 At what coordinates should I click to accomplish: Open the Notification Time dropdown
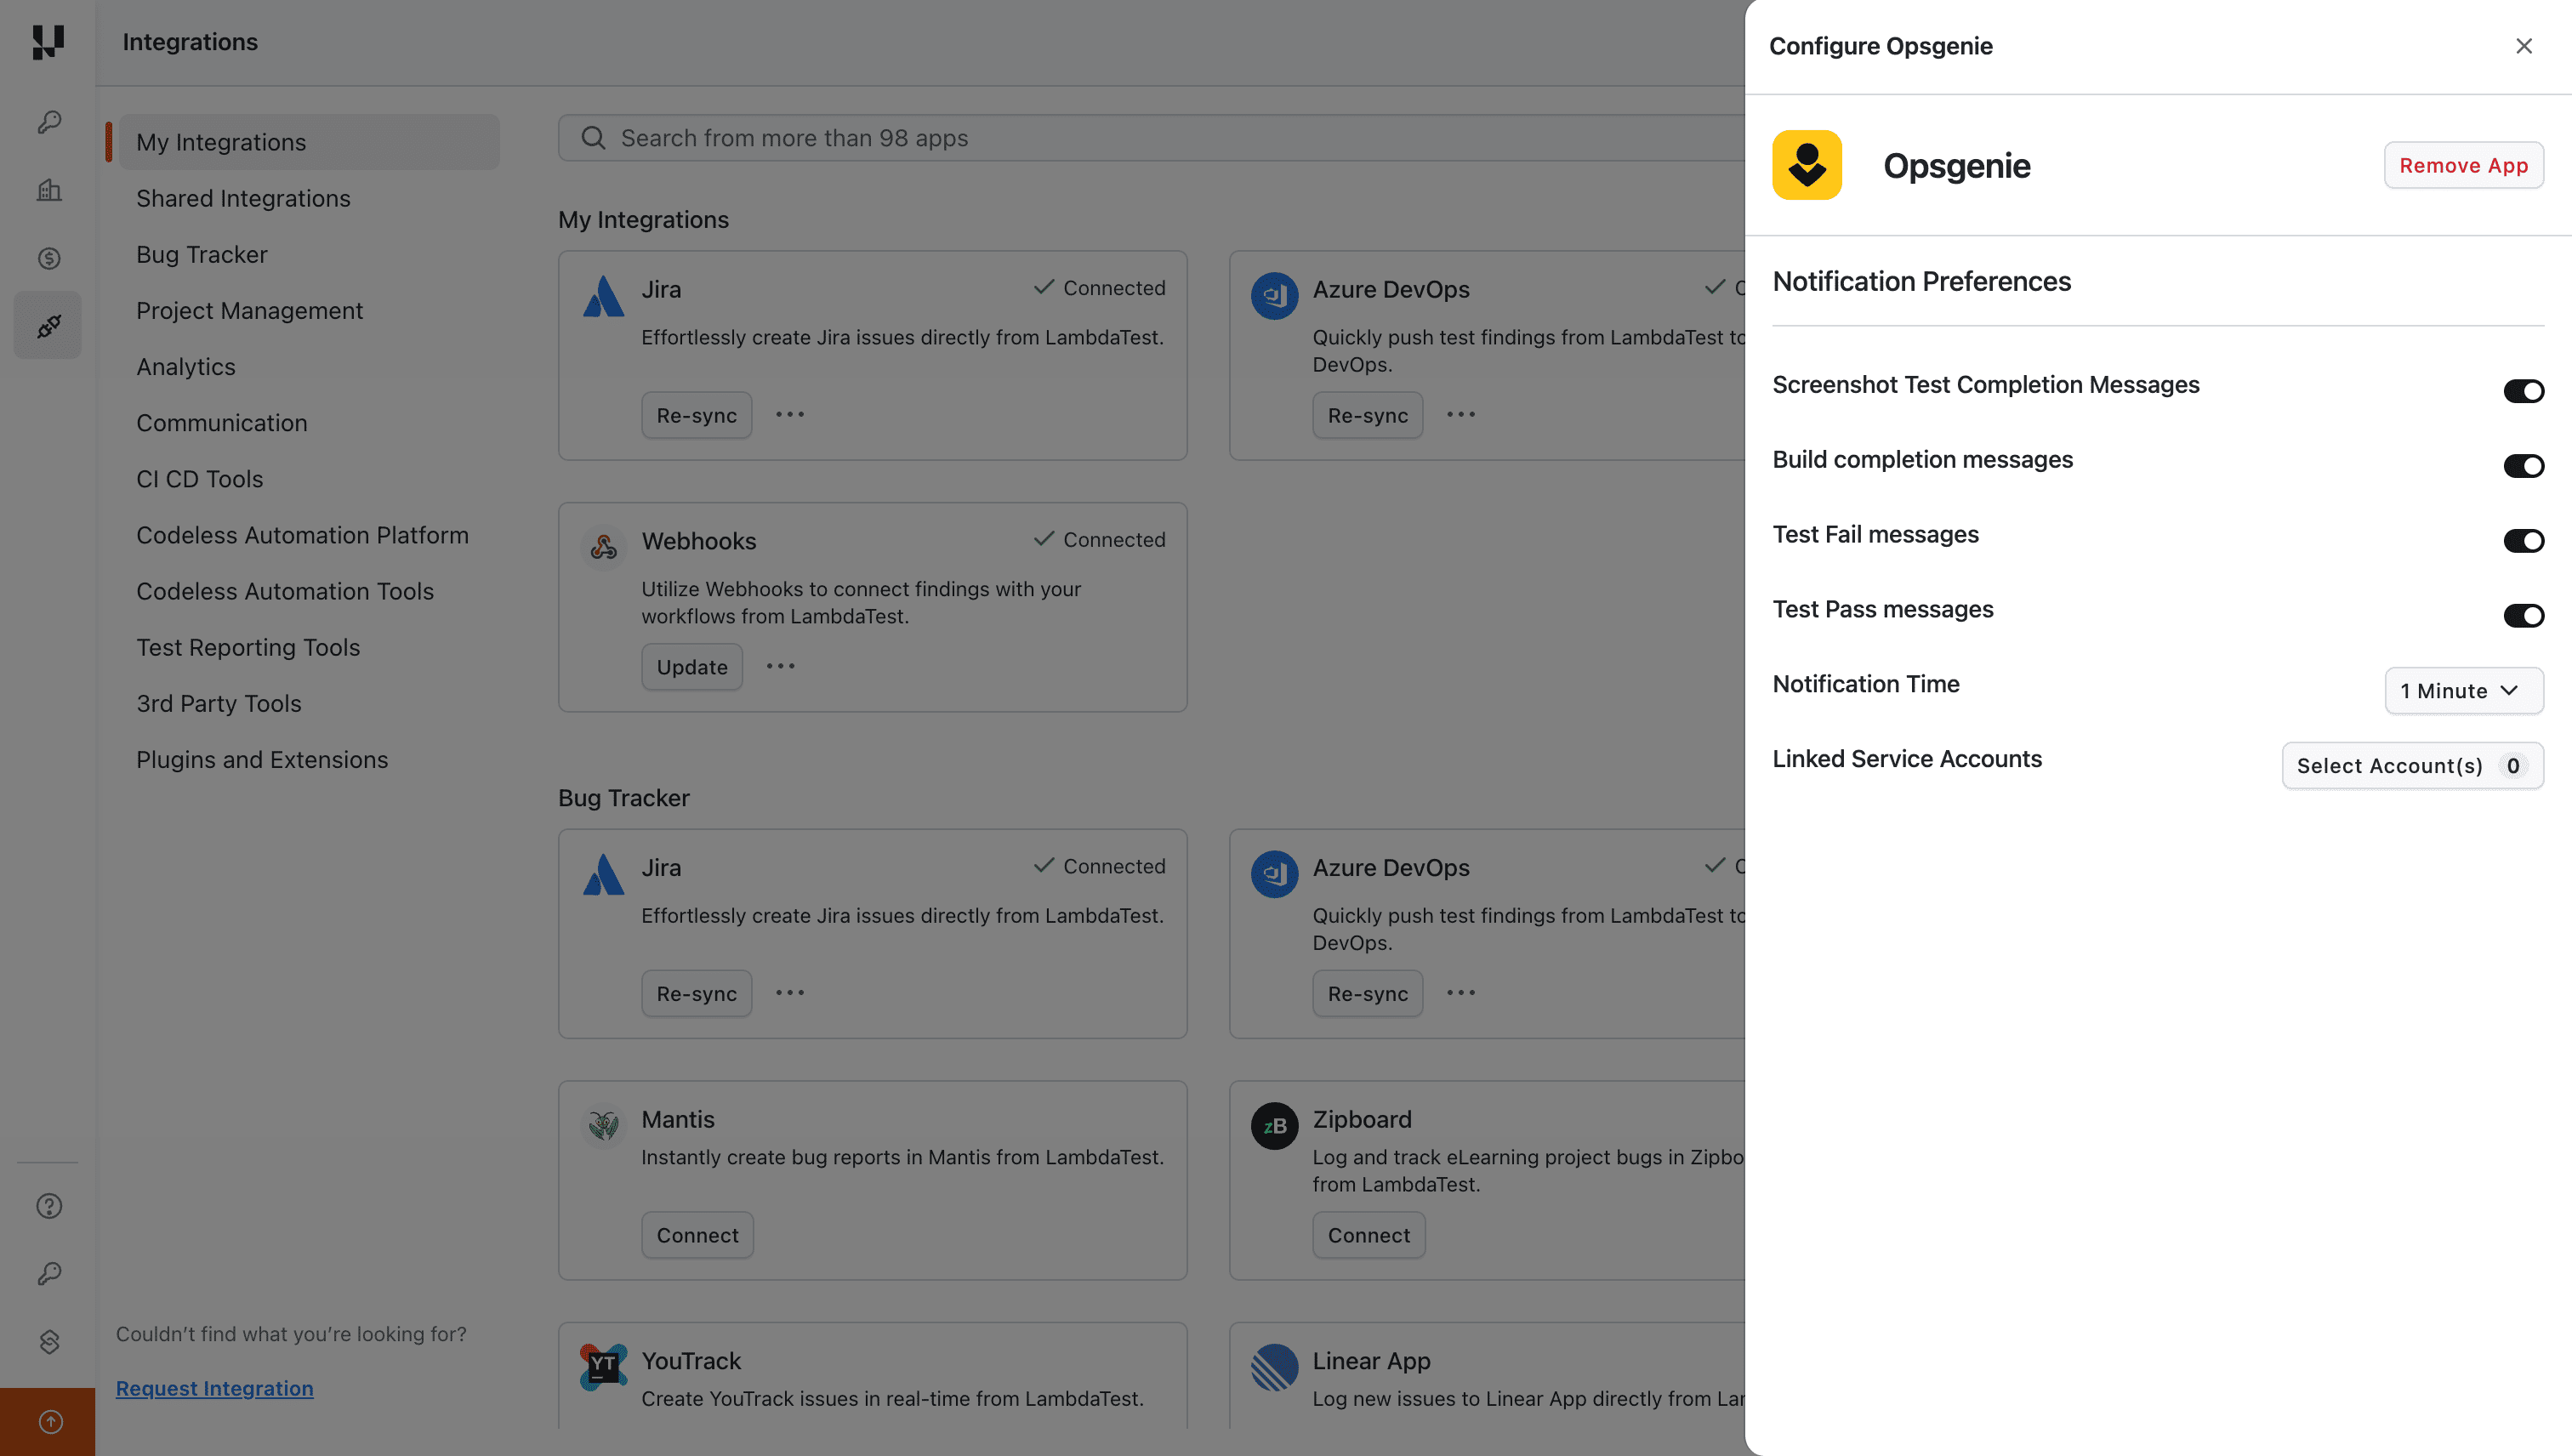[2463, 690]
